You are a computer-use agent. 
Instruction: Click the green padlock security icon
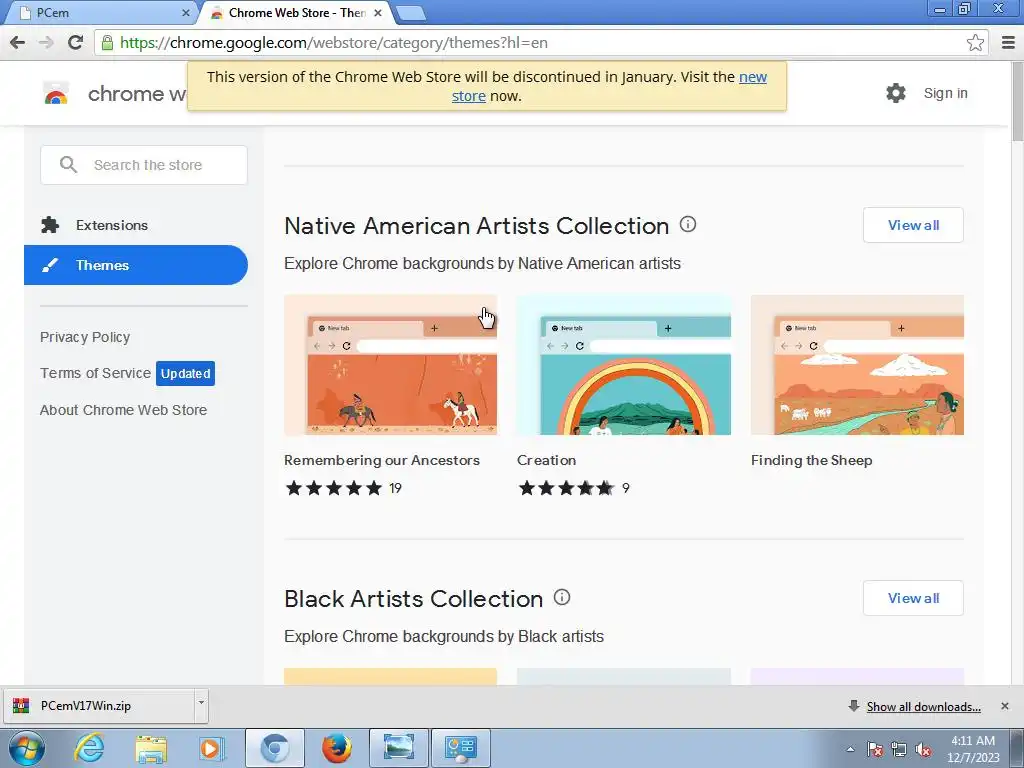tap(107, 43)
